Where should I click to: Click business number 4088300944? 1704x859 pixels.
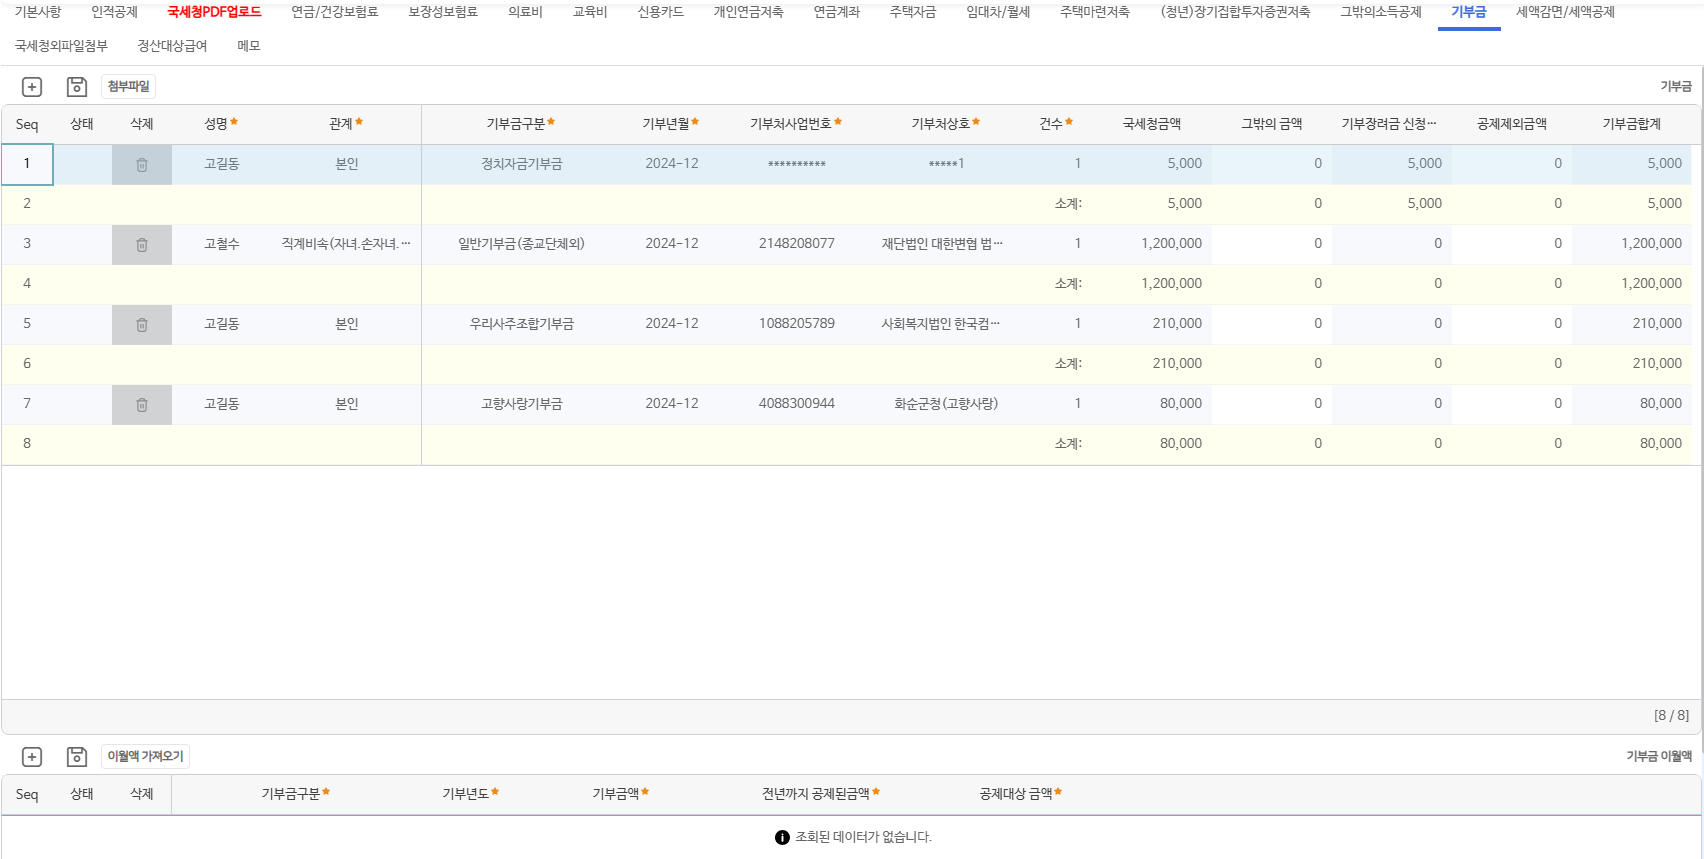click(x=797, y=404)
